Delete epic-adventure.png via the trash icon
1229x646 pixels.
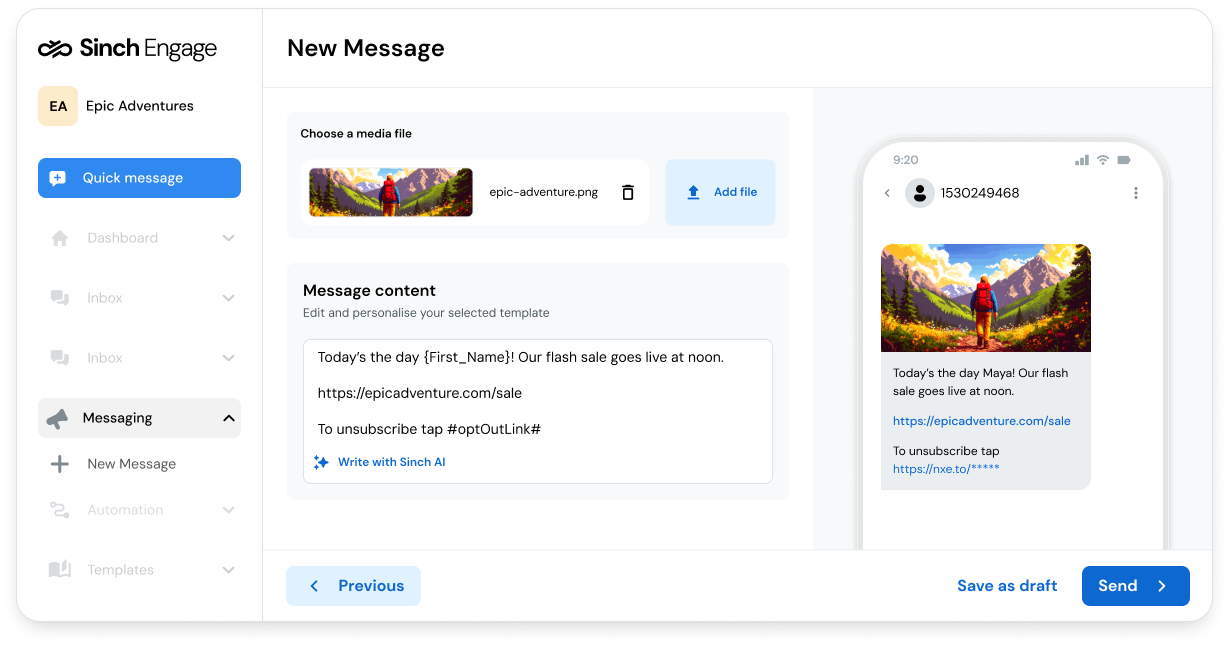(x=628, y=192)
